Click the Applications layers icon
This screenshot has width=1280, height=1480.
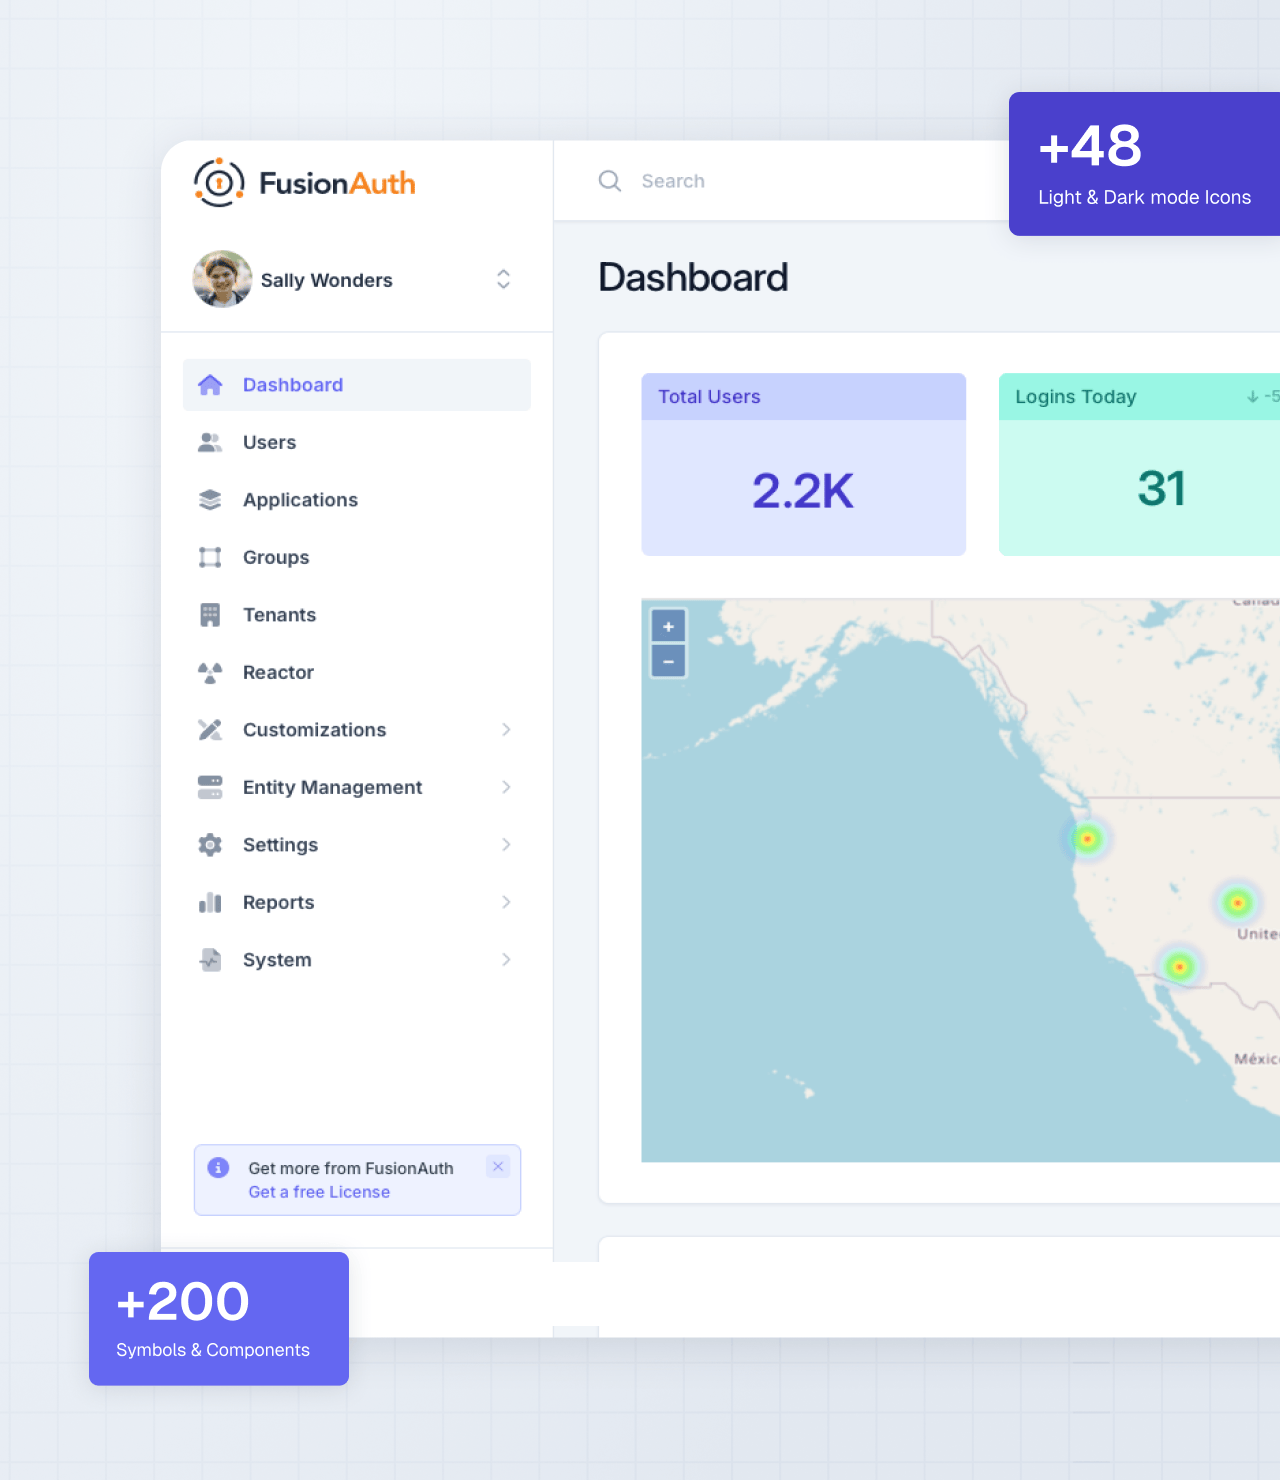[x=210, y=500]
